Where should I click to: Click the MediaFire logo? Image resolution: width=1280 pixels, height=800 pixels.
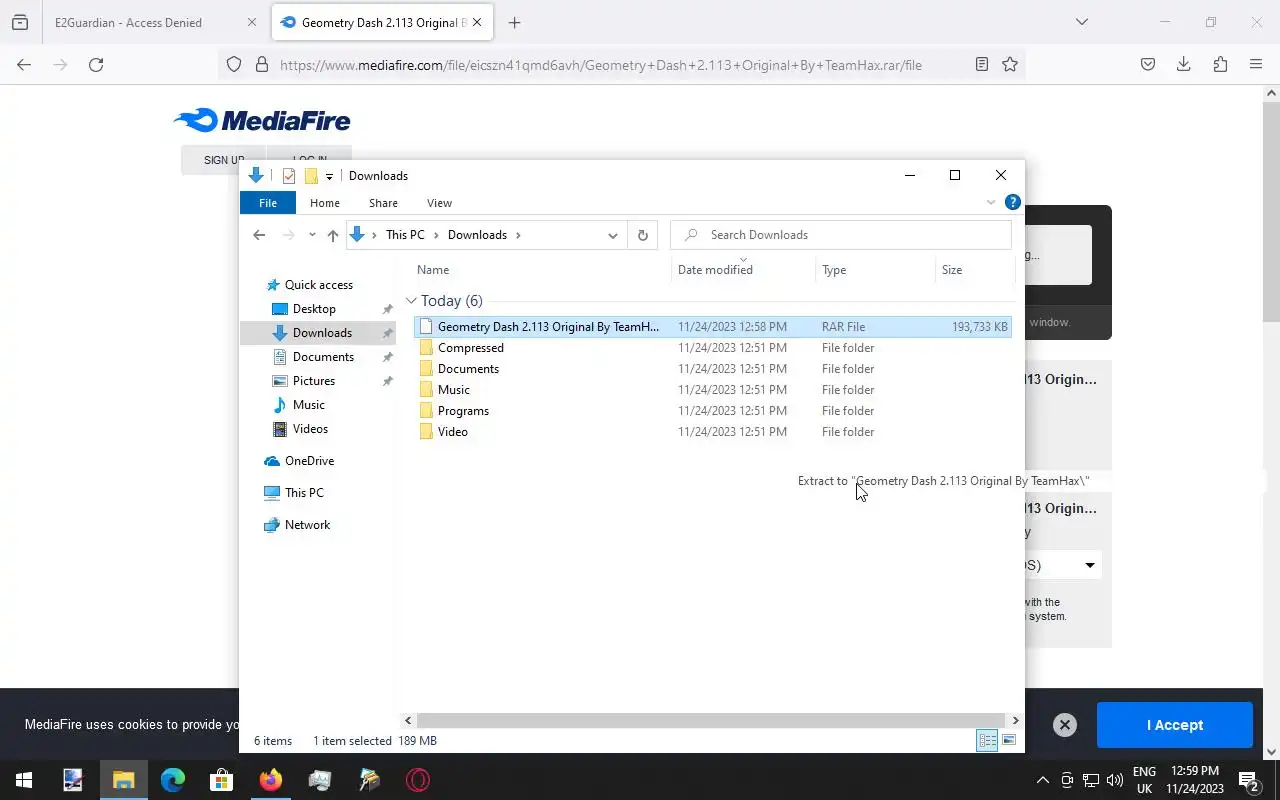pos(262,121)
